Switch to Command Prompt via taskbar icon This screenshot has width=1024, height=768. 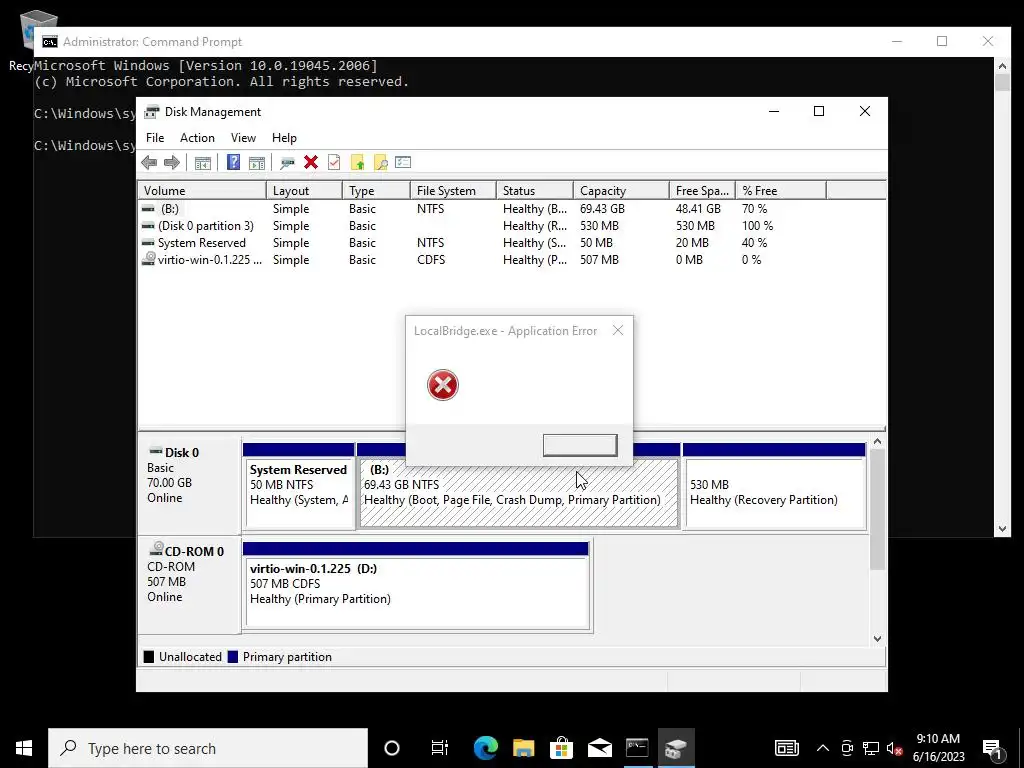pos(637,748)
